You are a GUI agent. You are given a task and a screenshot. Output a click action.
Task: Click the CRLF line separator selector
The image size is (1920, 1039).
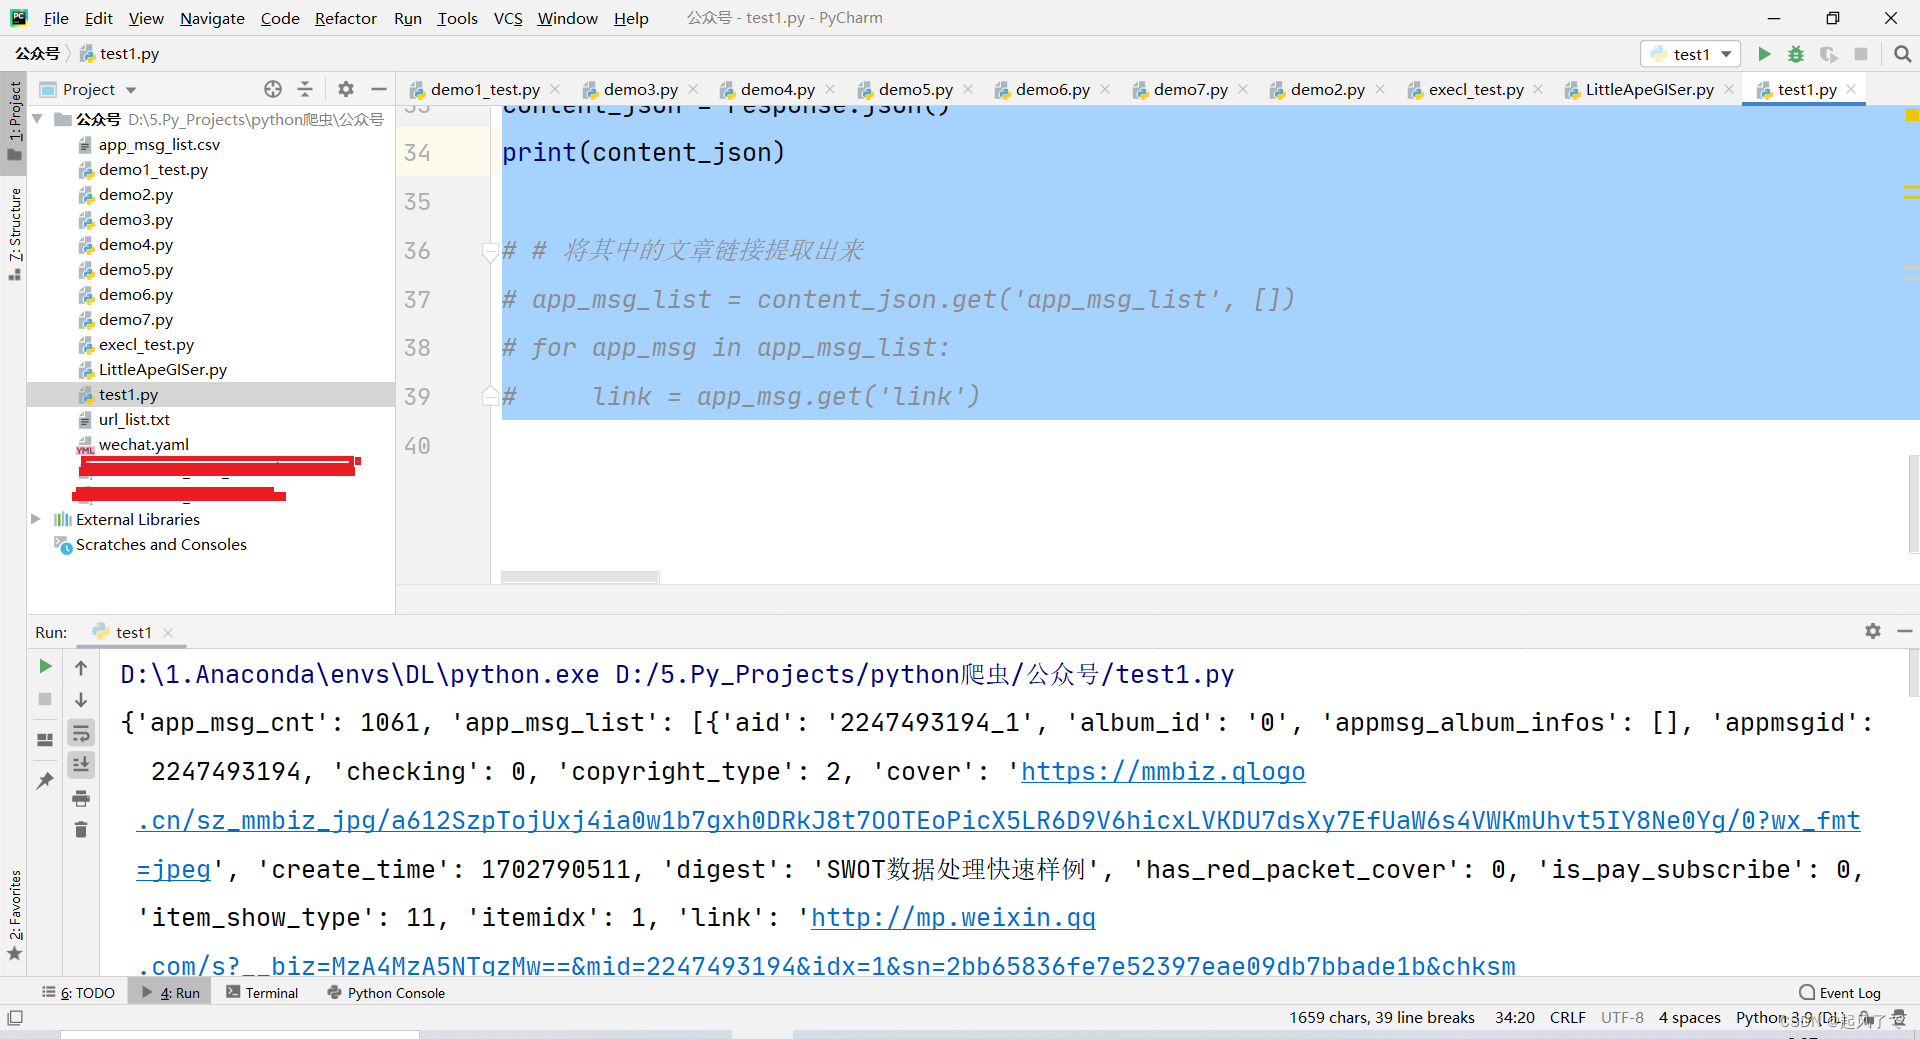click(1567, 1018)
